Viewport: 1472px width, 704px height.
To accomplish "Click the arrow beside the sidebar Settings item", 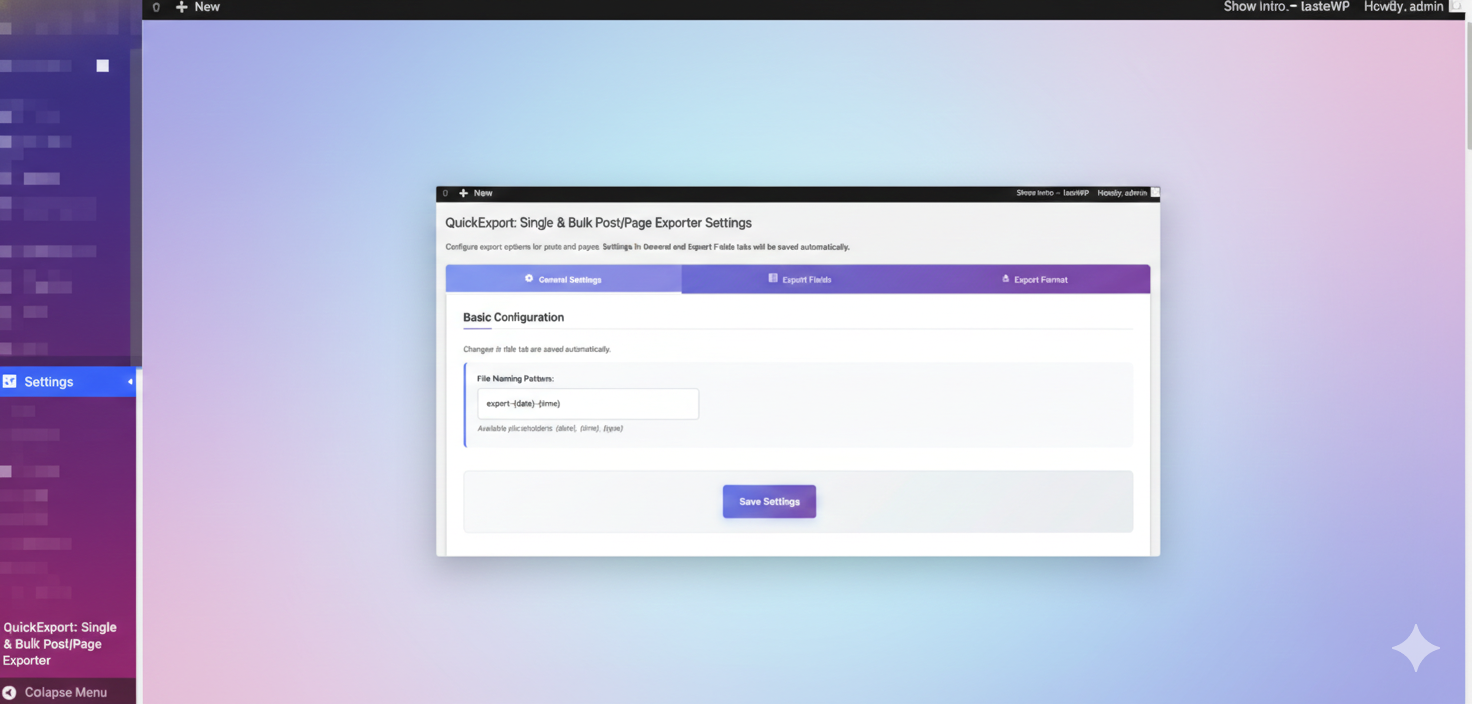I will (x=130, y=382).
